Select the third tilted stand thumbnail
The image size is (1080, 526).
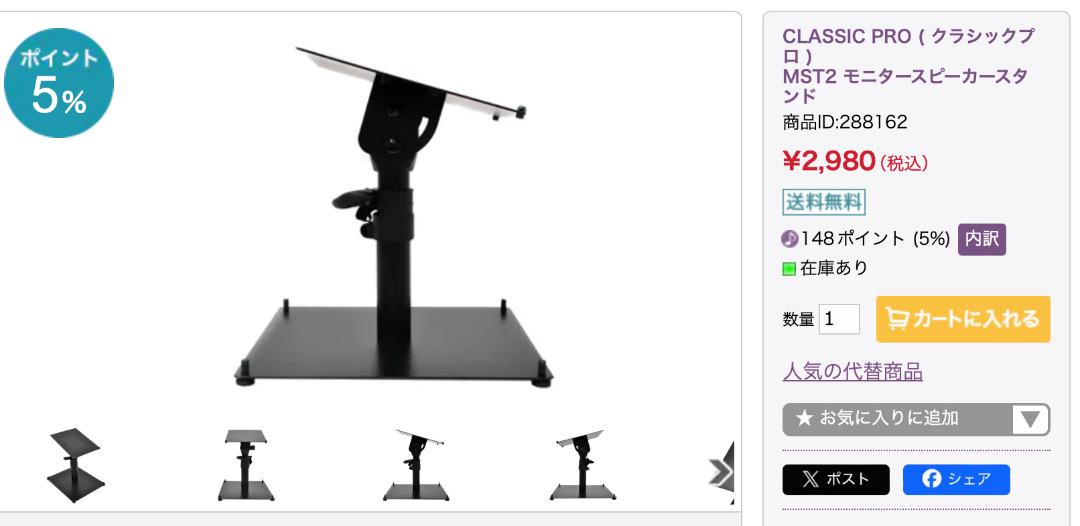(x=416, y=465)
